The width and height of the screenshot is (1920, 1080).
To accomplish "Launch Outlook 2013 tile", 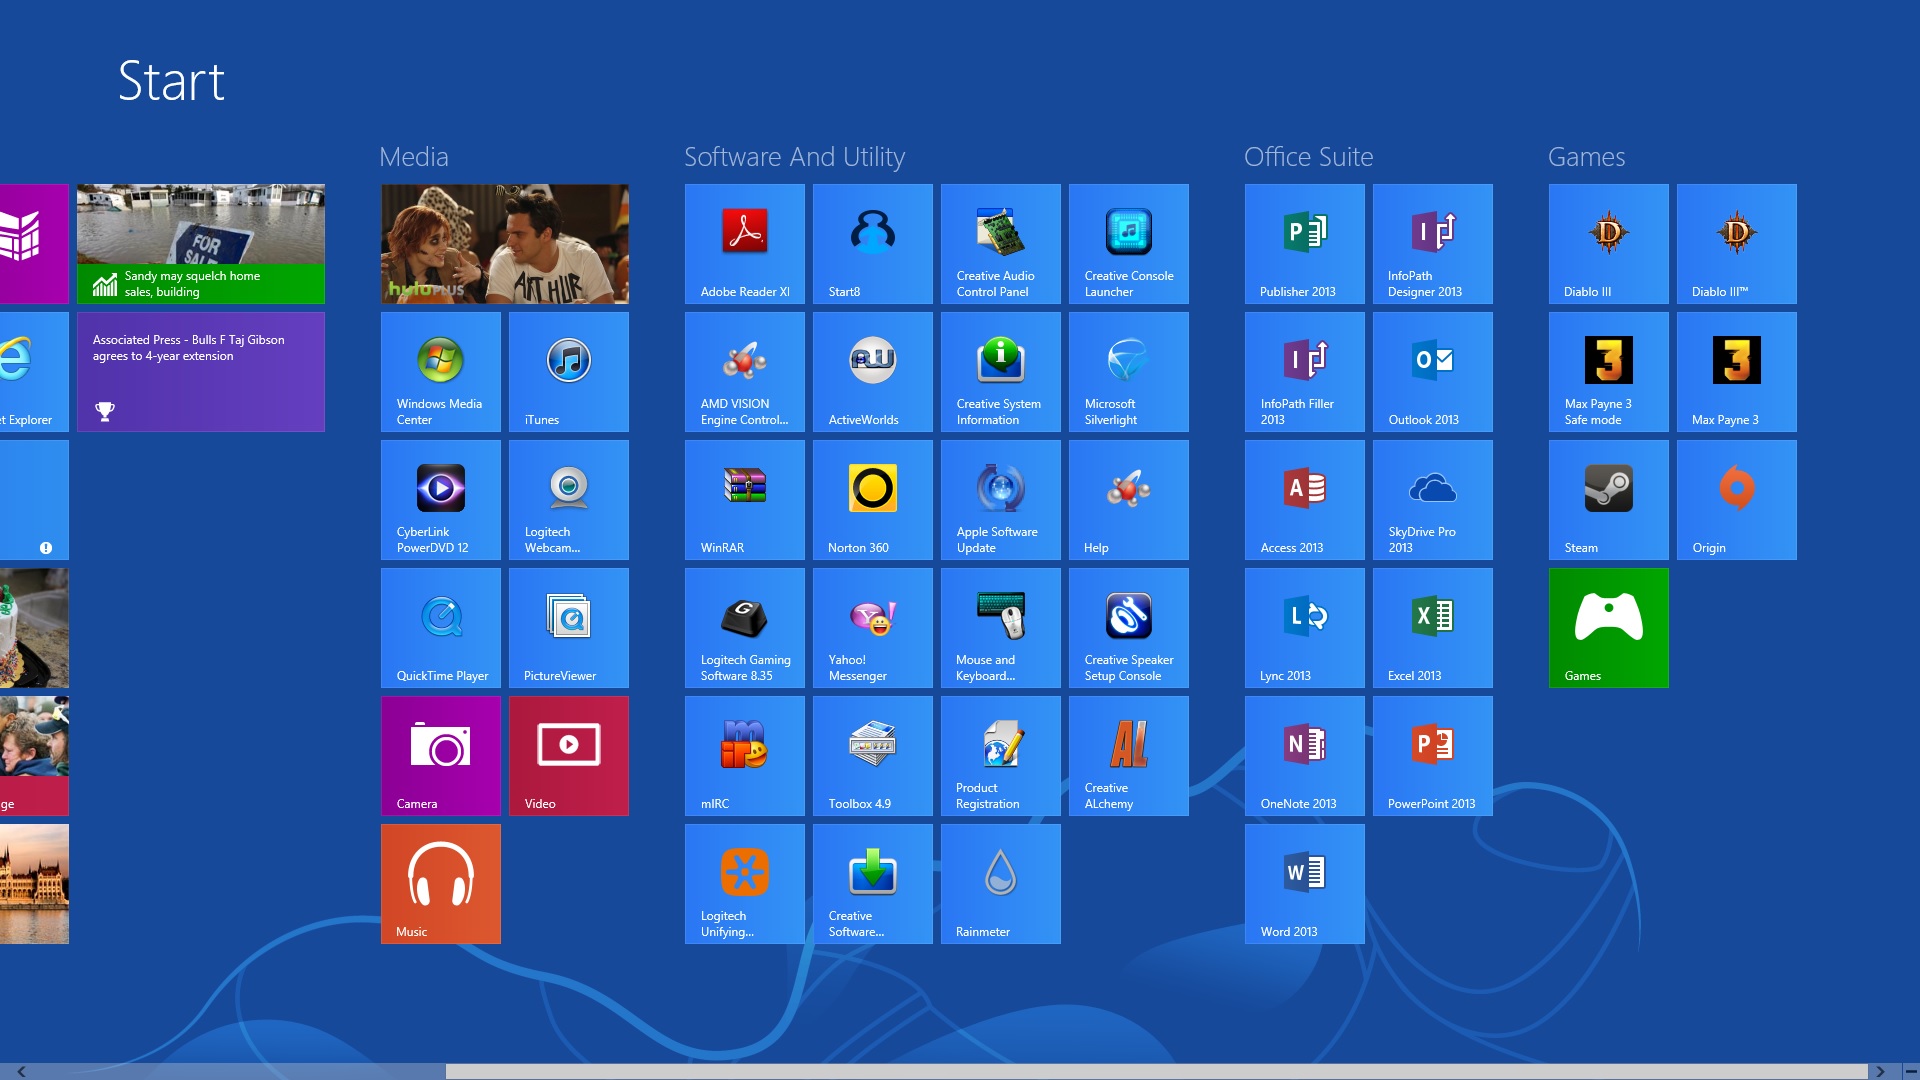I will point(1432,371).
